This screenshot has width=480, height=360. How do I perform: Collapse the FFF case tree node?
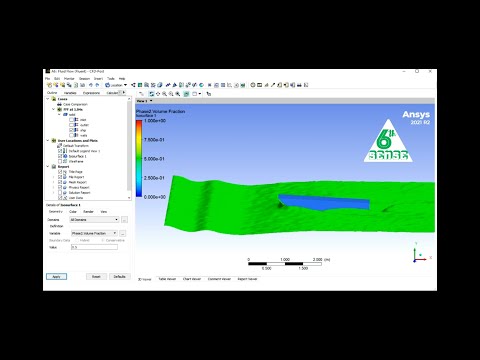click(53, 109)
